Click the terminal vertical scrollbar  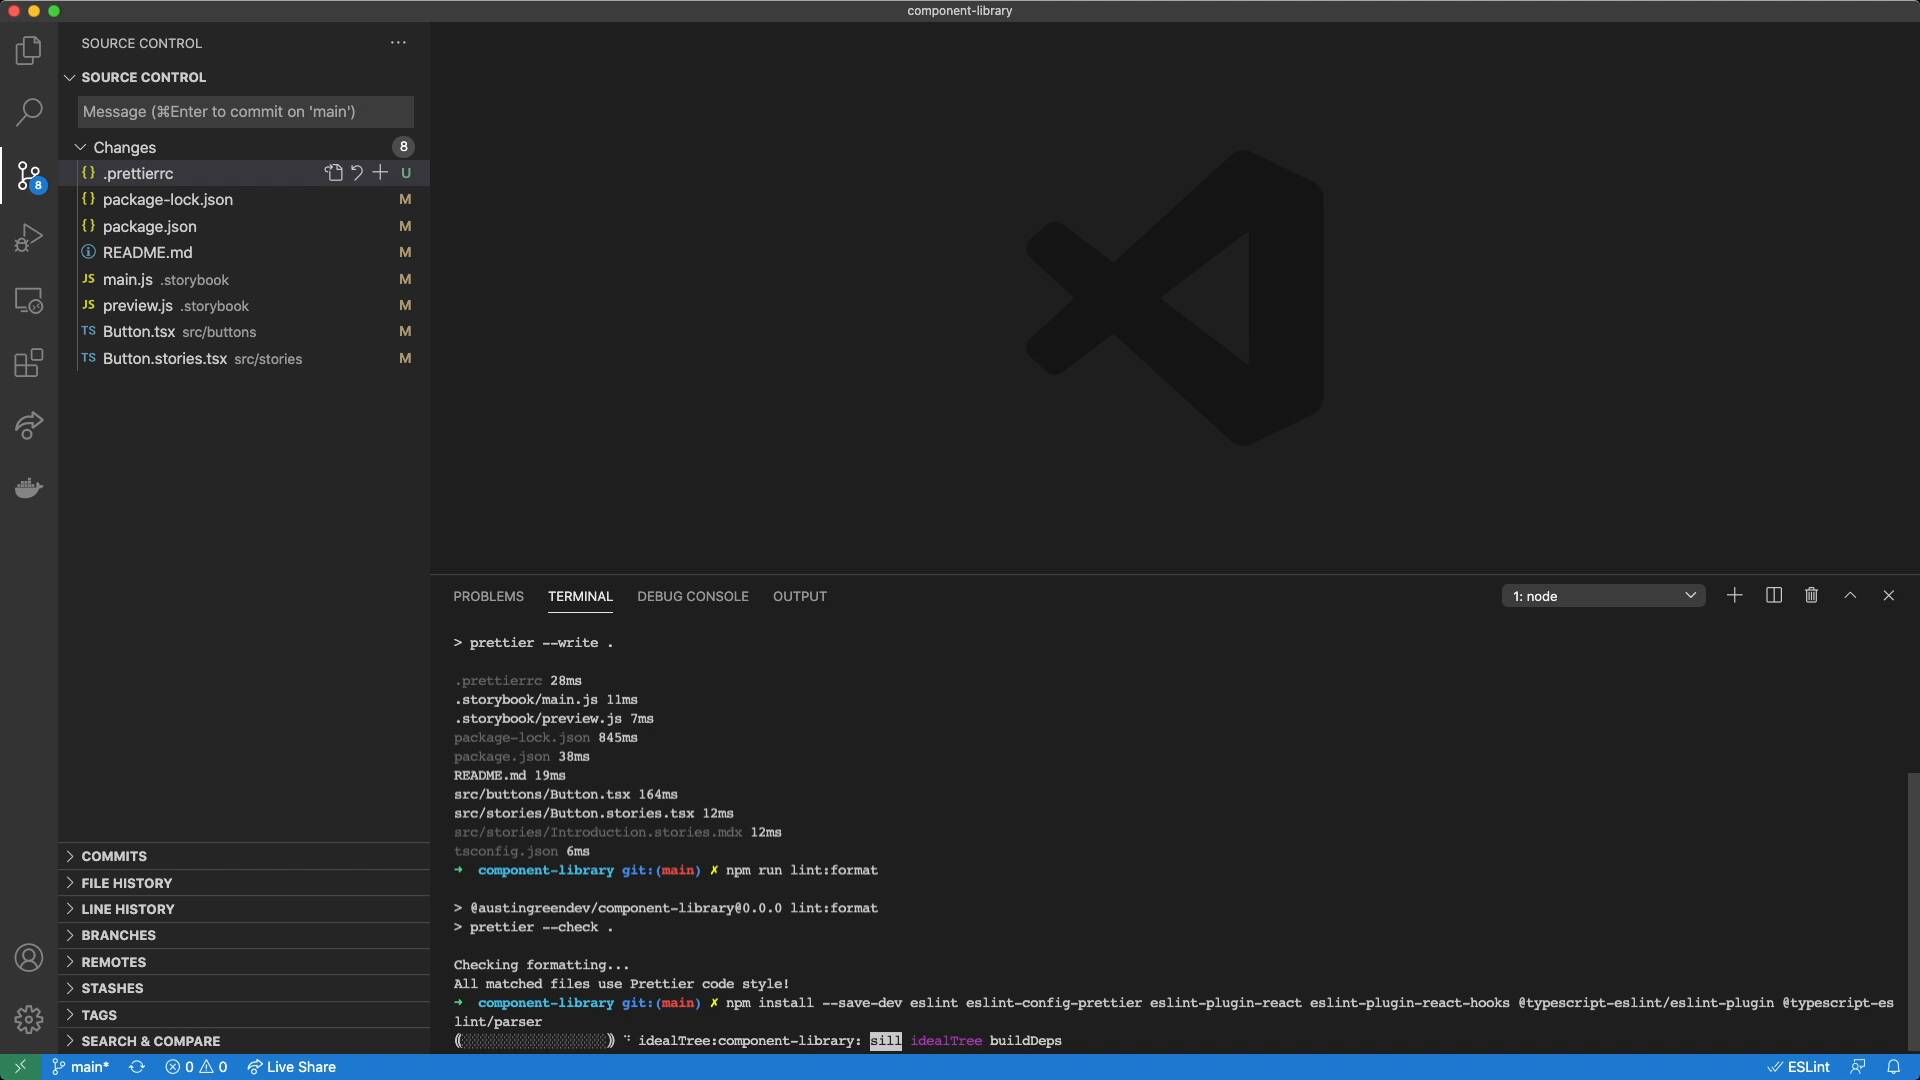1913,910
